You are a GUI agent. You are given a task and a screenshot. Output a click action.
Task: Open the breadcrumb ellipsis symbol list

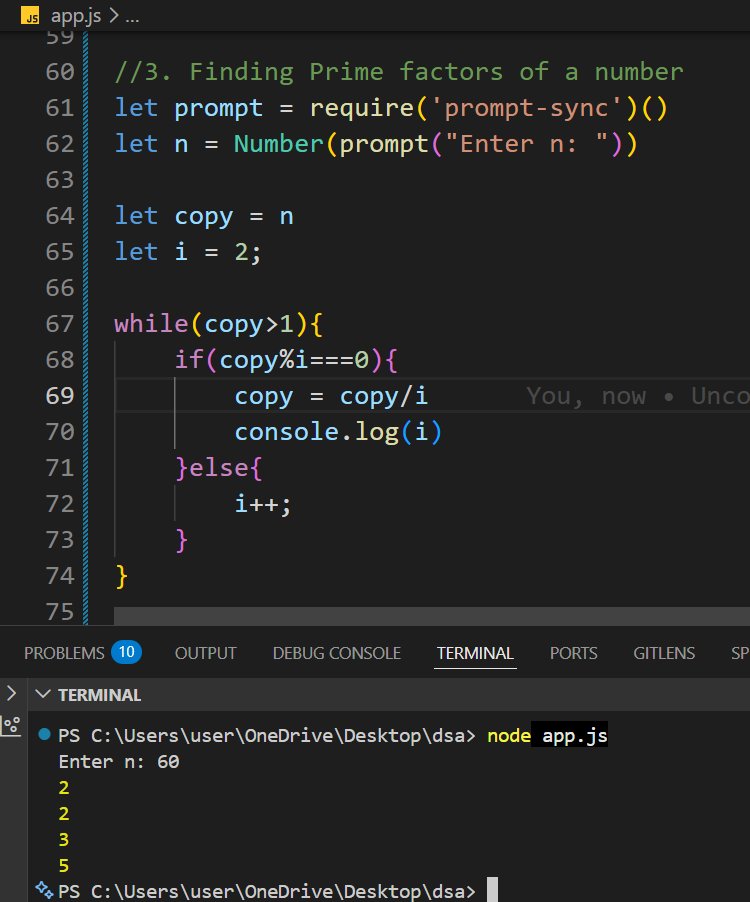click(x=132, y=17)
